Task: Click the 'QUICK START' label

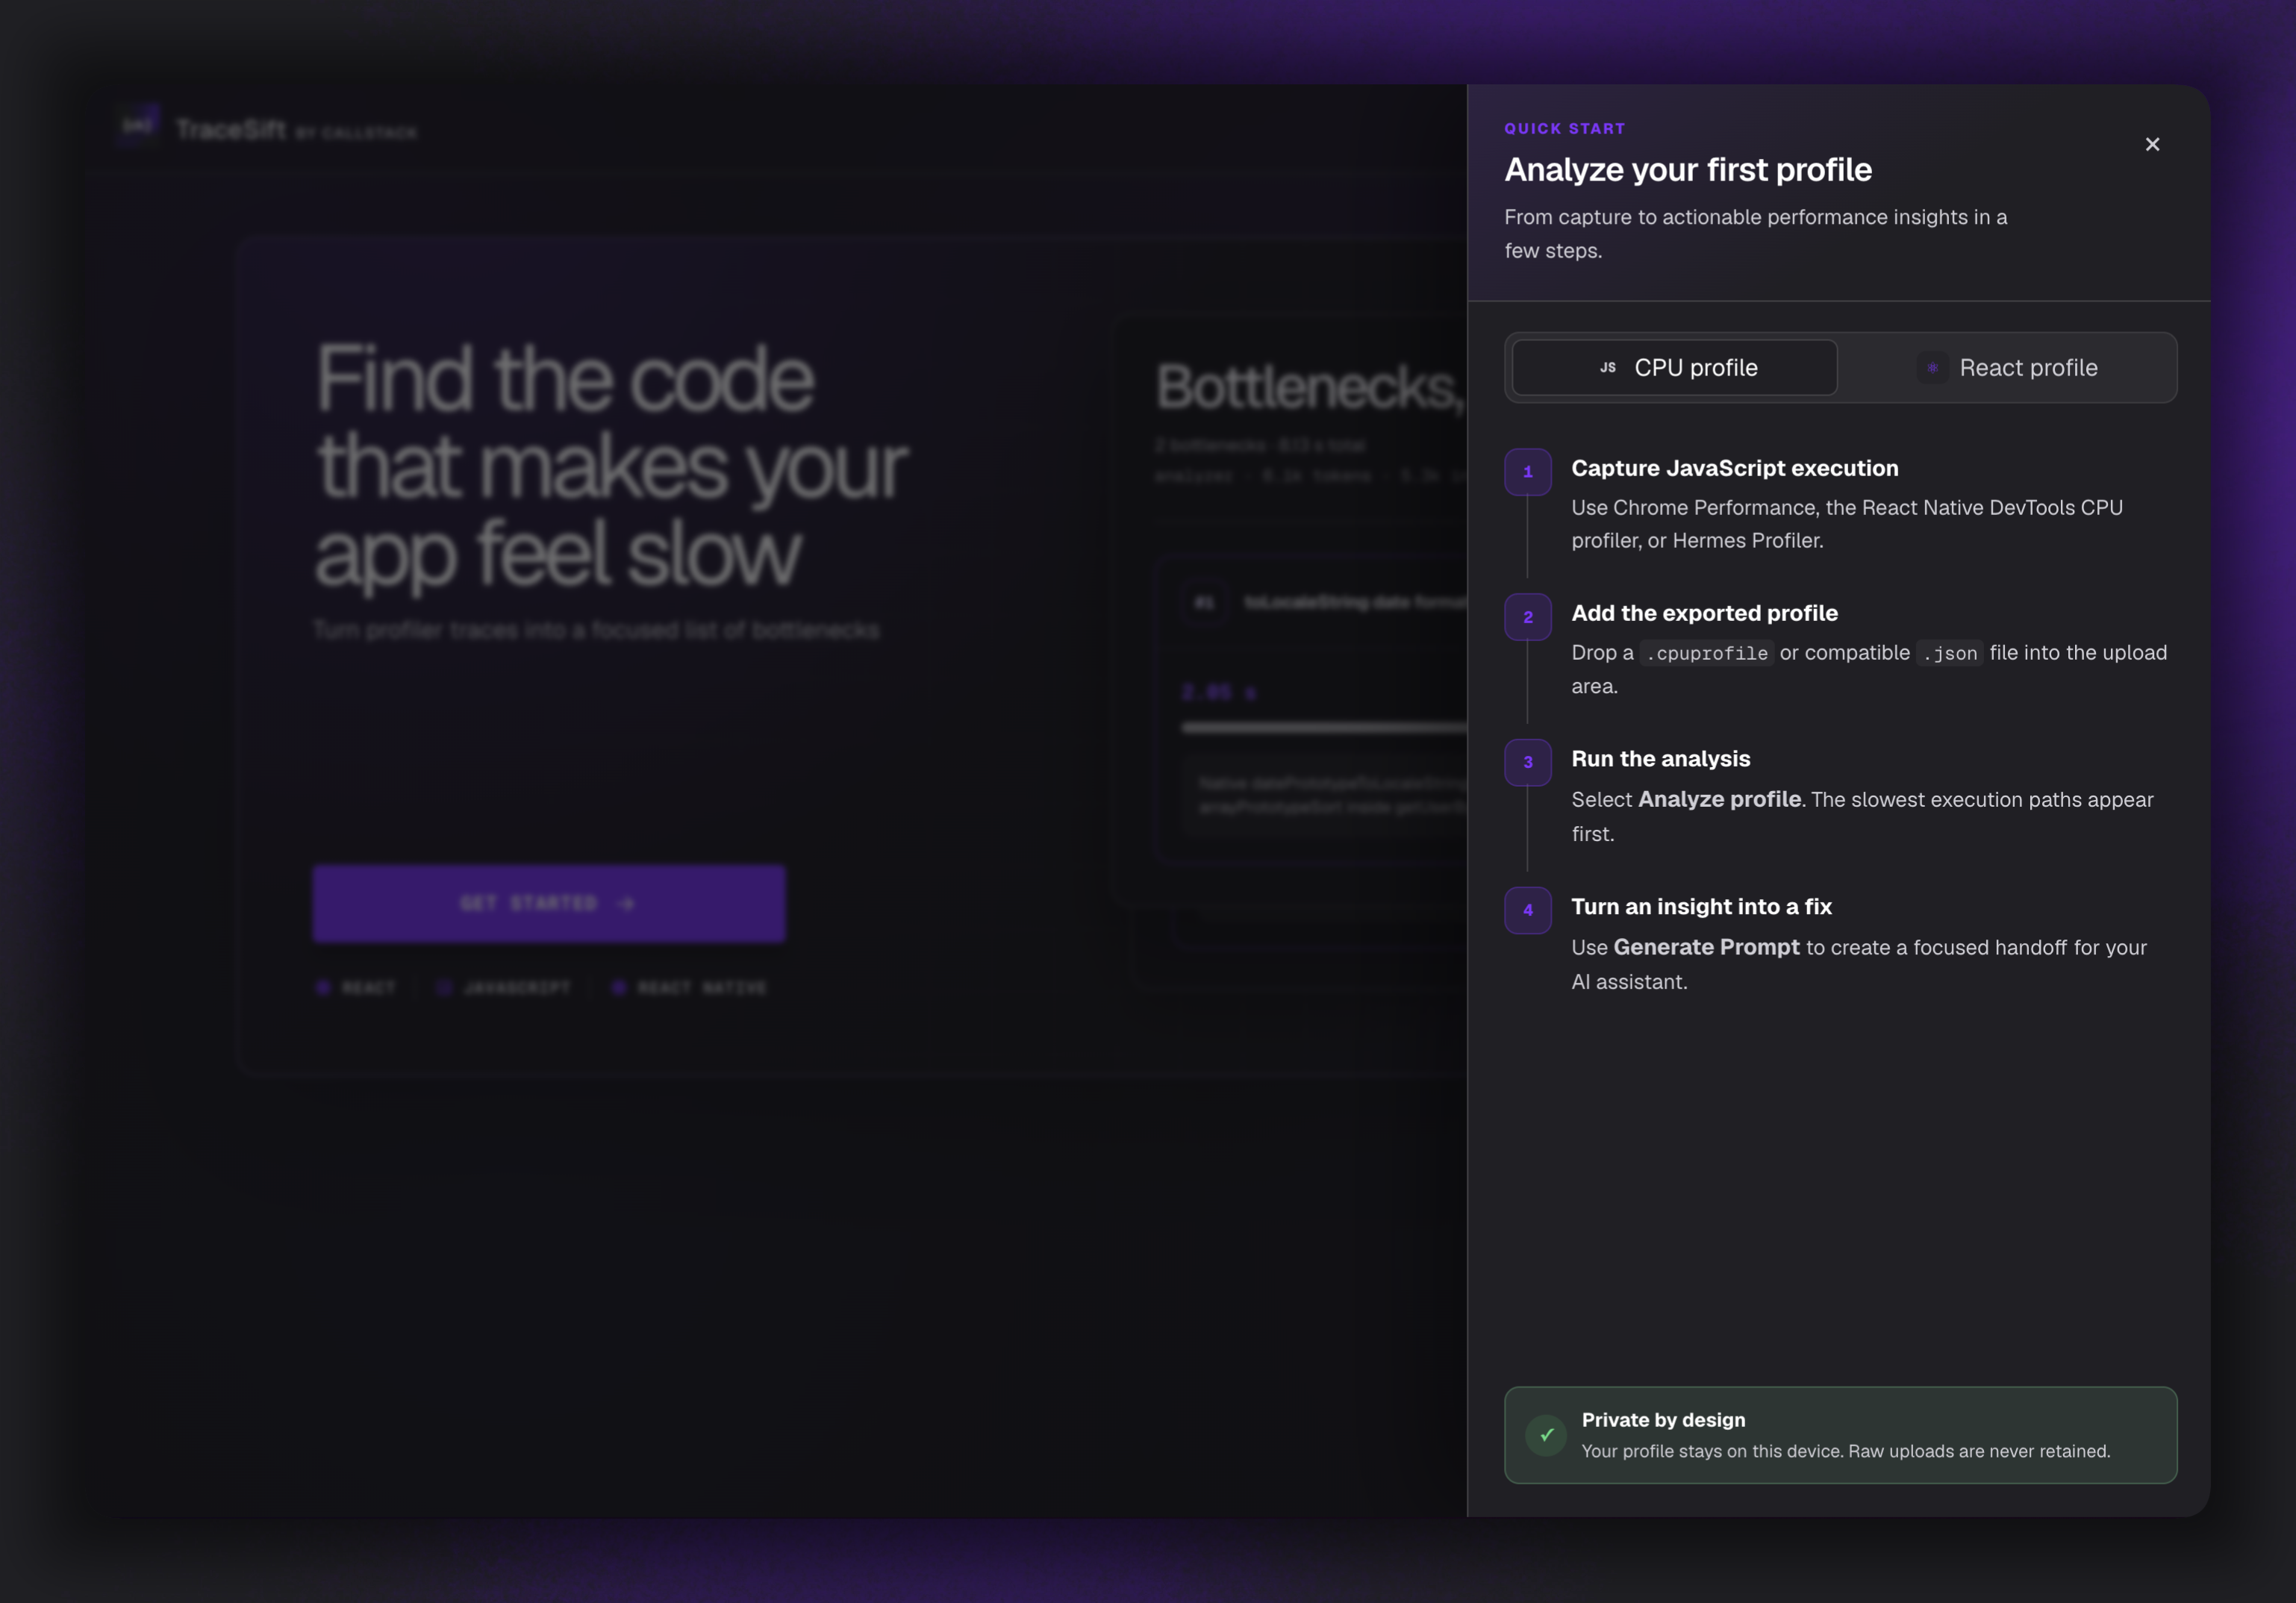Action: (x=1565, y=128)
